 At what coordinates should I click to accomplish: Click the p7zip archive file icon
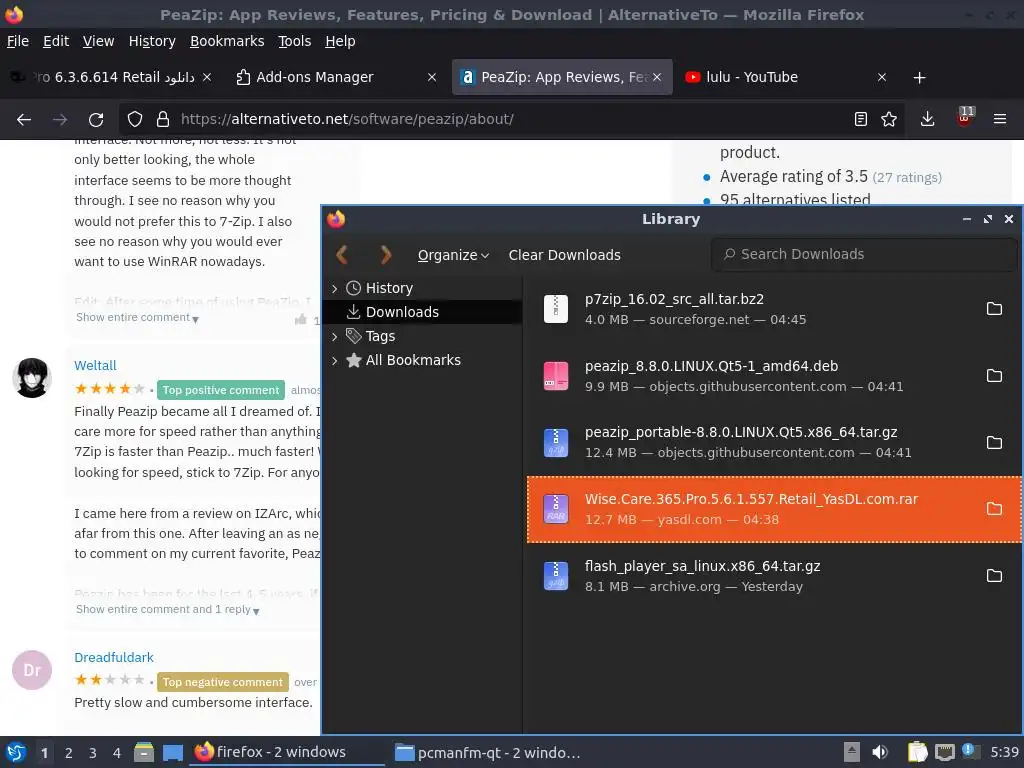click(556, 309)
